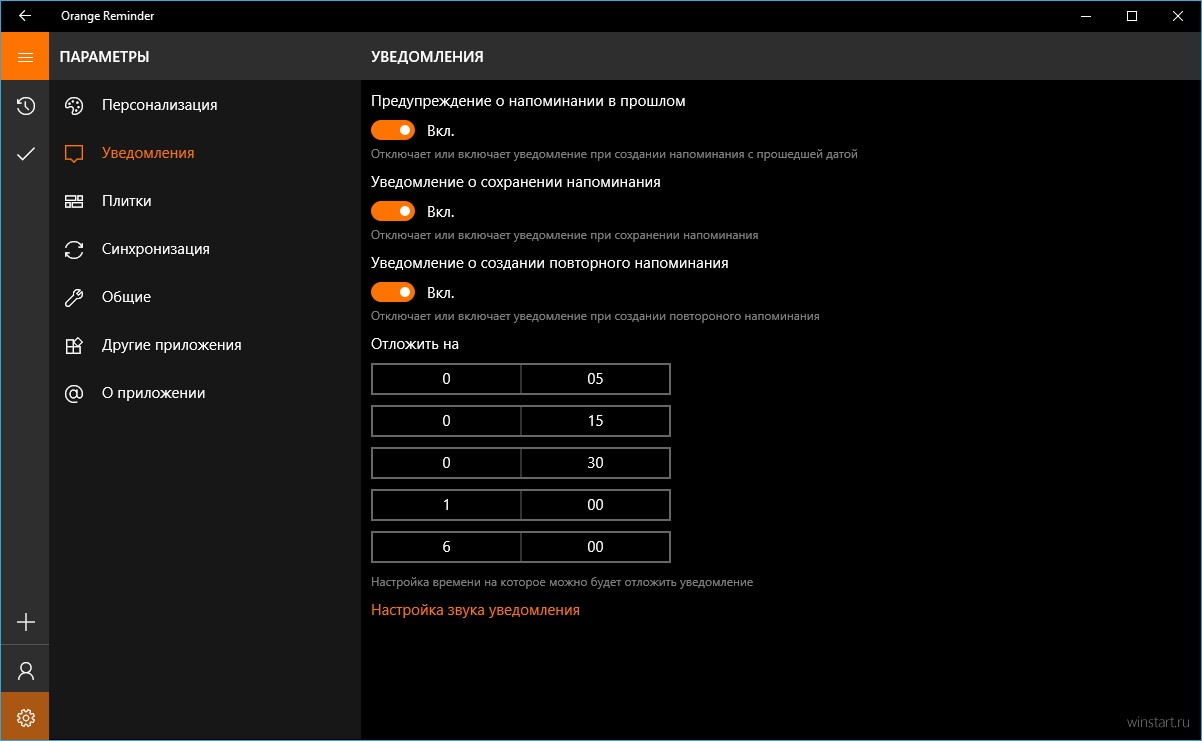Click the sync arrows icon beside Синхронизация
Screen dimensions: 1202x741
point(74,250)
